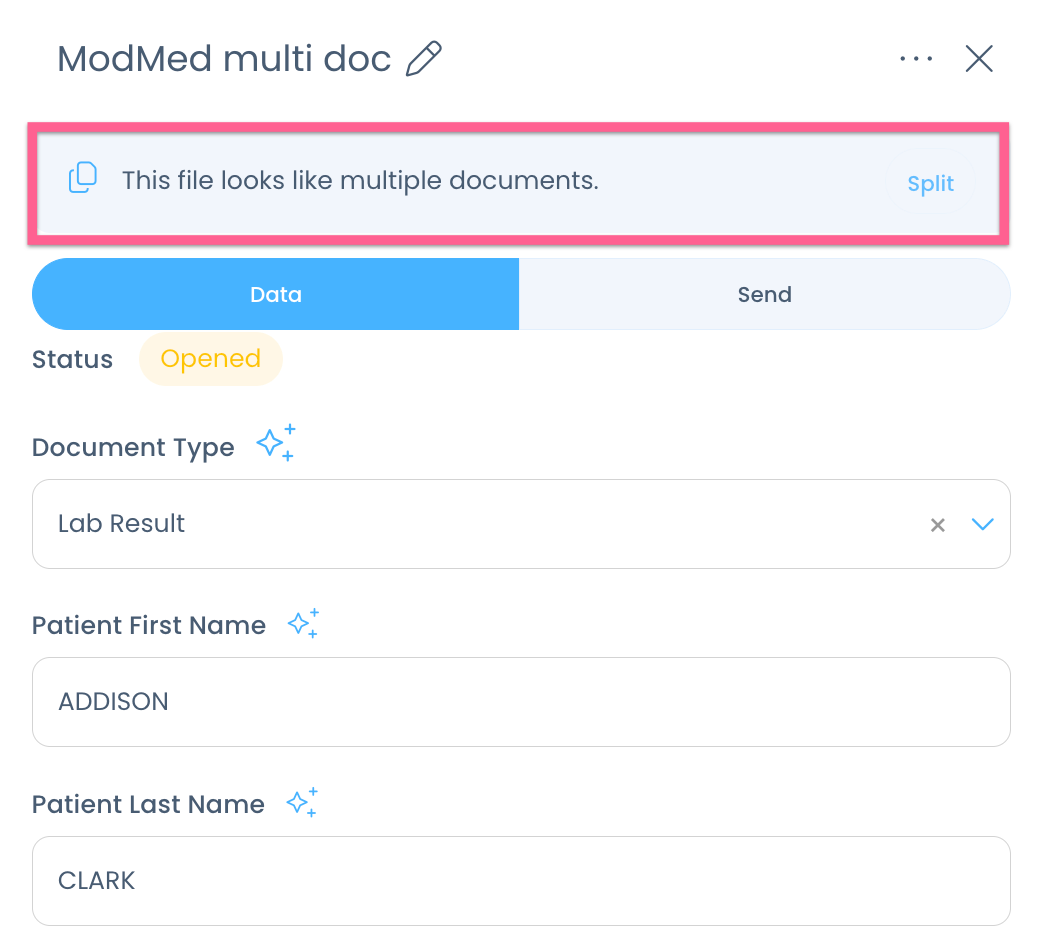Click the sparkle icon beside Patient First Name

click(x=303, y=623)
